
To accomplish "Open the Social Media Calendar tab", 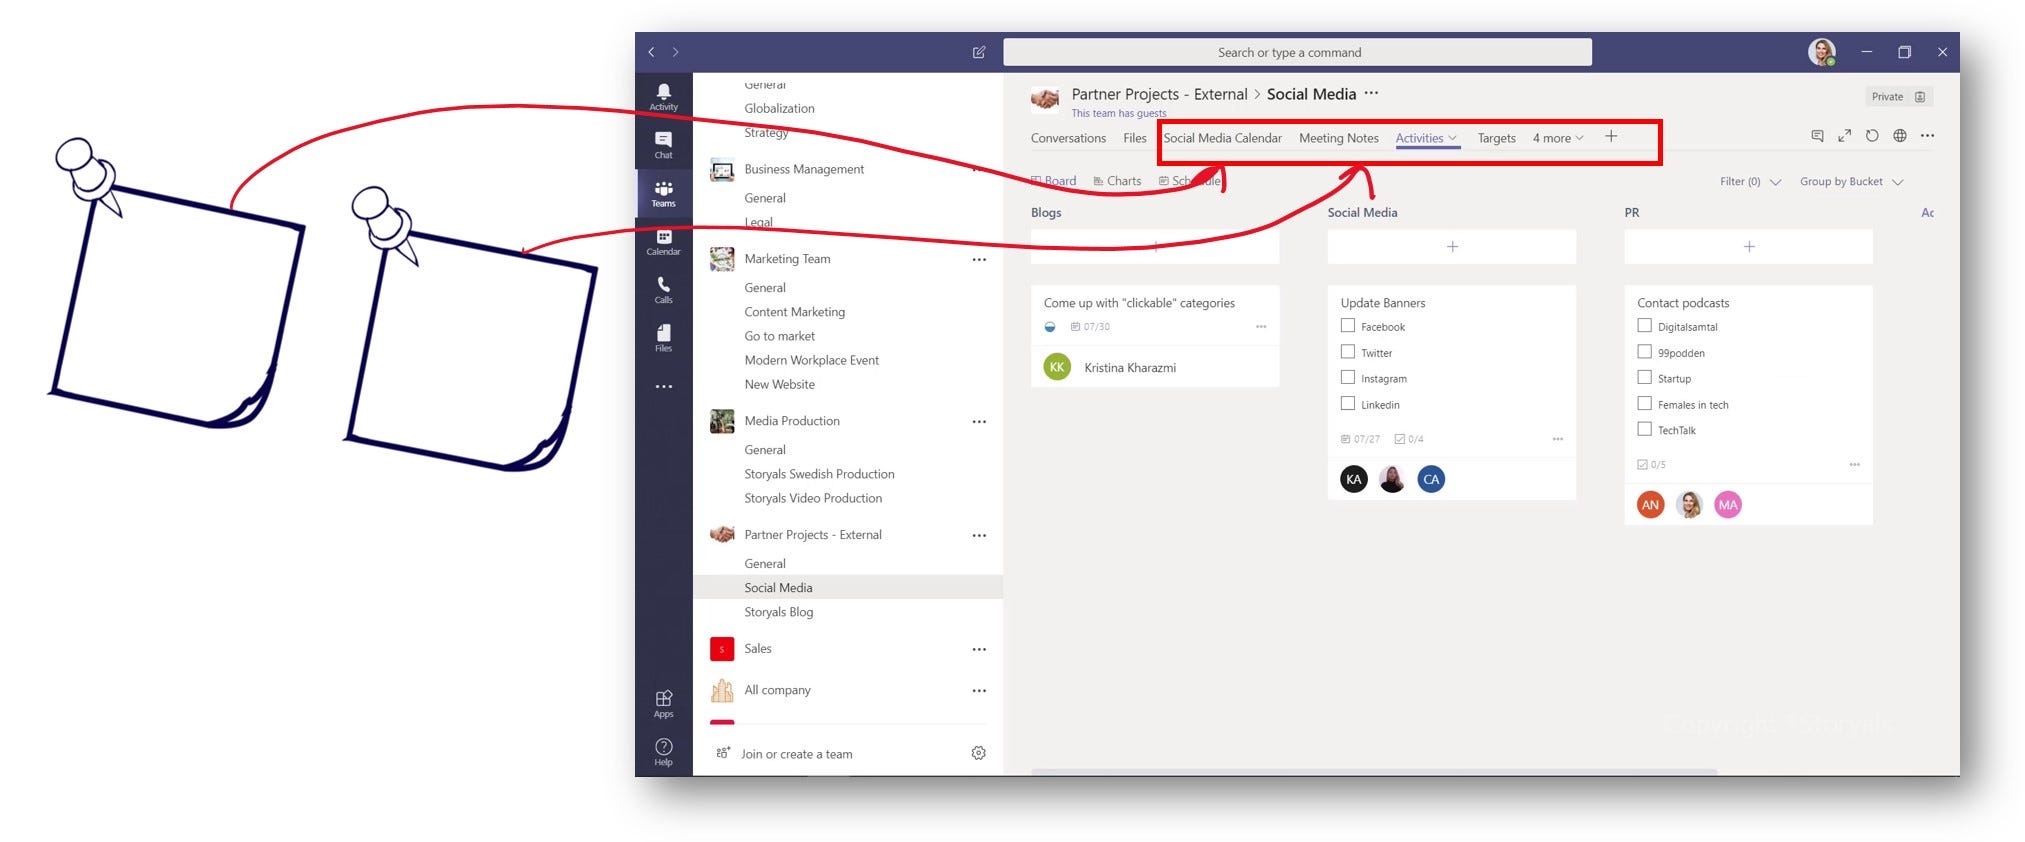I will click(1222, 138).
